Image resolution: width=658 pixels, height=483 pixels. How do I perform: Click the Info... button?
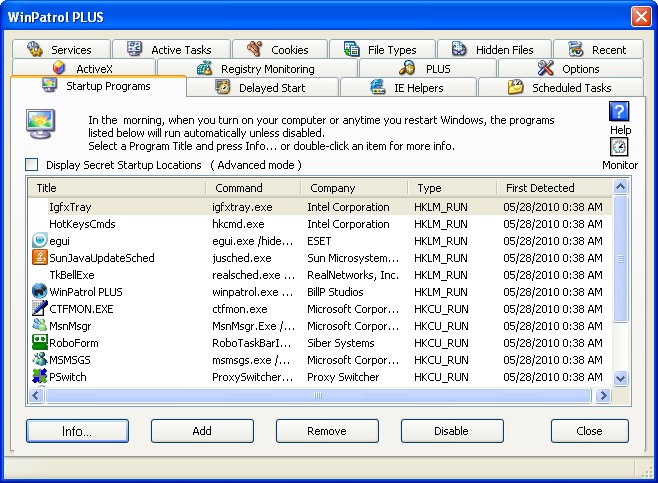pyautogui.click(x=77, y=431)
